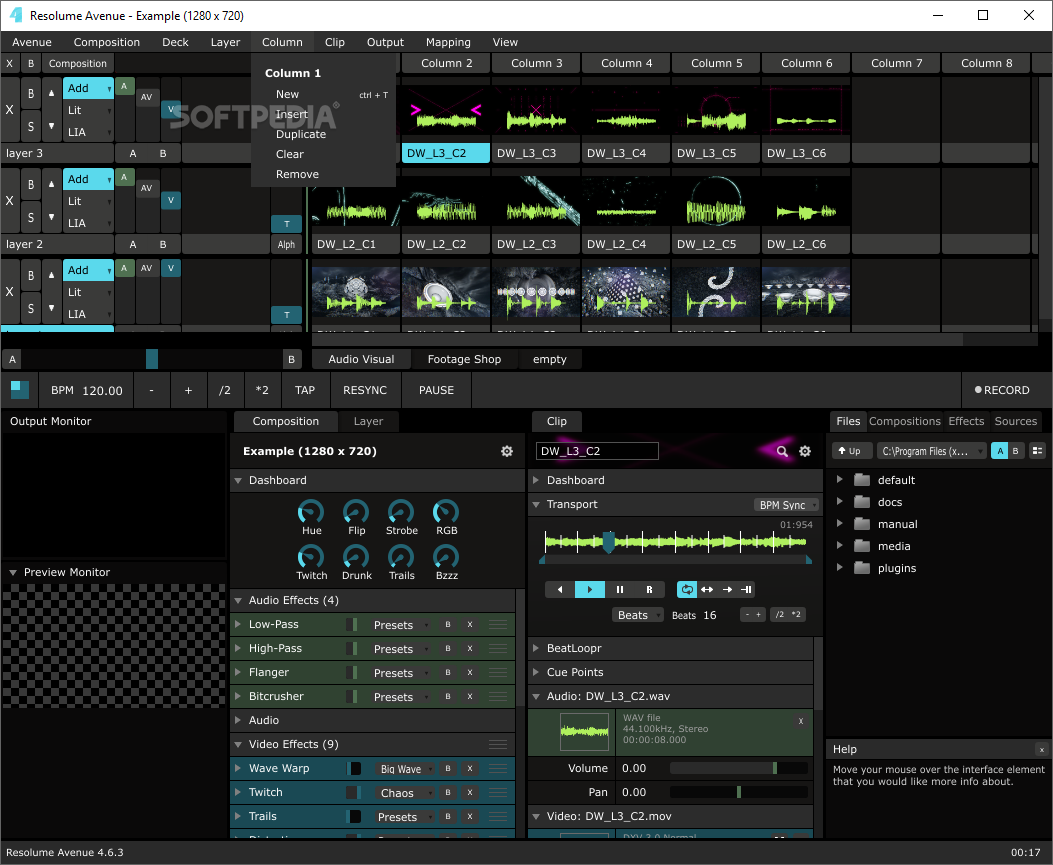Bypass the Flanger effect with B
1053x865 pixels.
coord(448,673)
